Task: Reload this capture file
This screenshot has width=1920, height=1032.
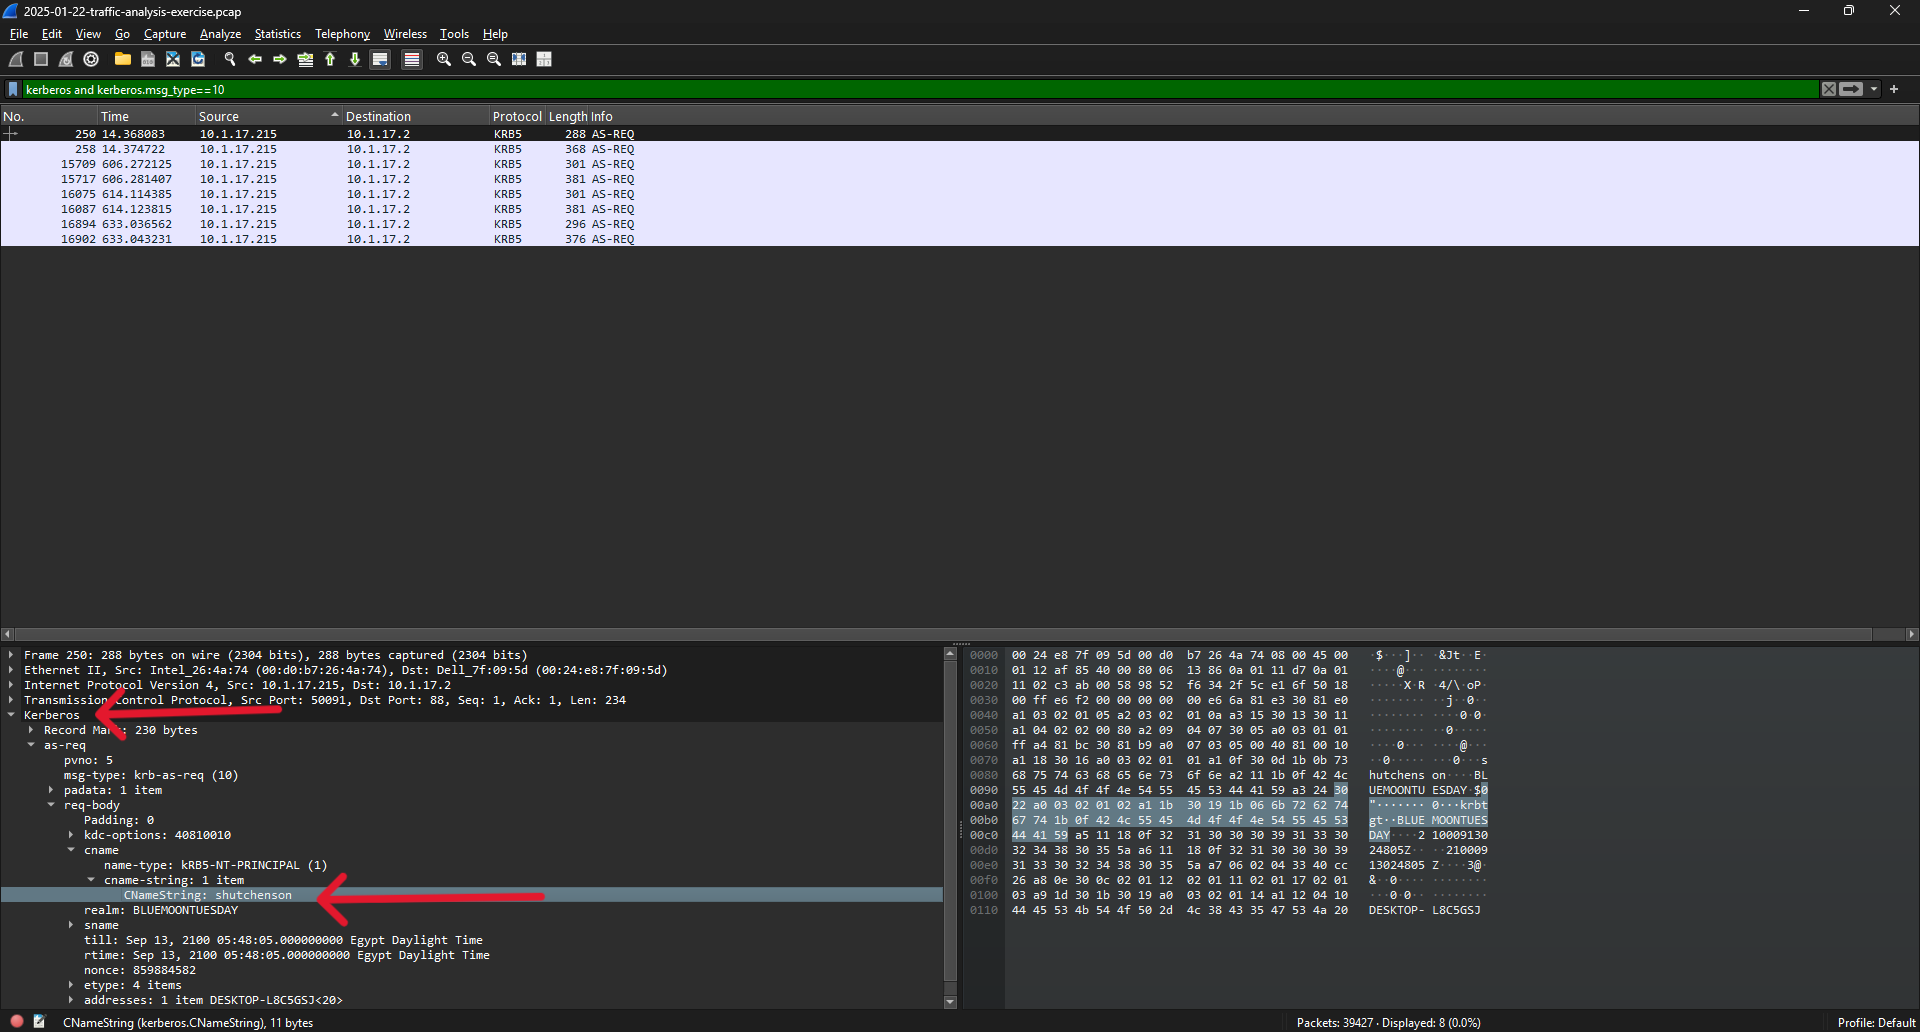Action: (197, 59)
